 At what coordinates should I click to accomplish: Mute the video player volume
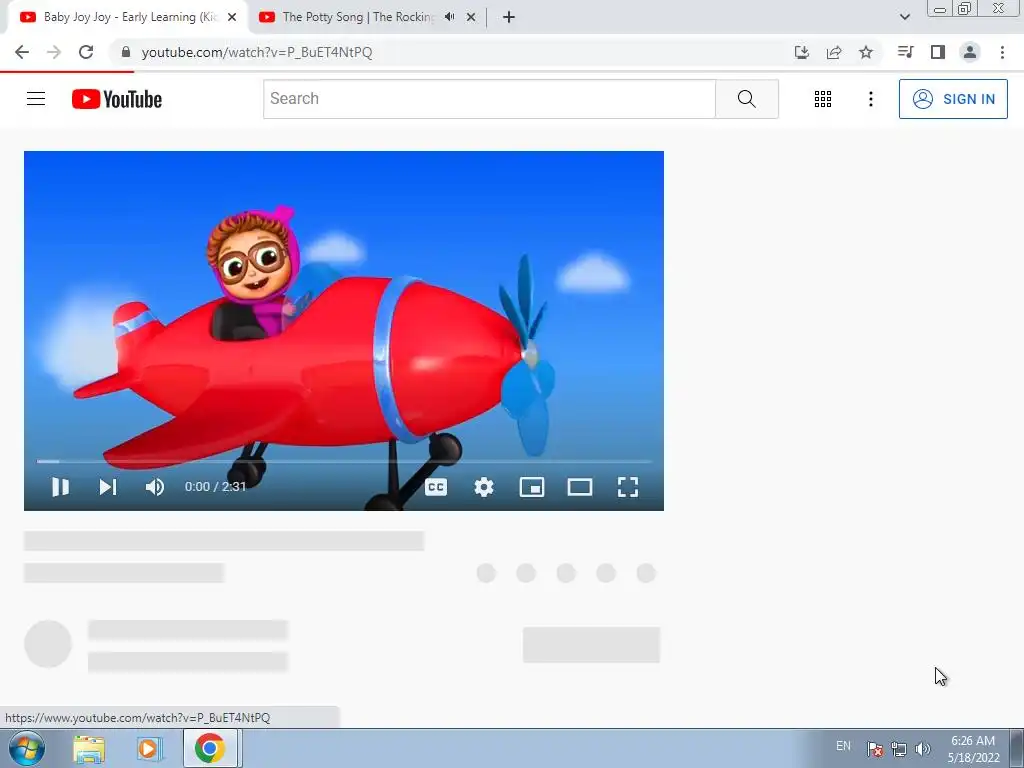coord(155,487)
